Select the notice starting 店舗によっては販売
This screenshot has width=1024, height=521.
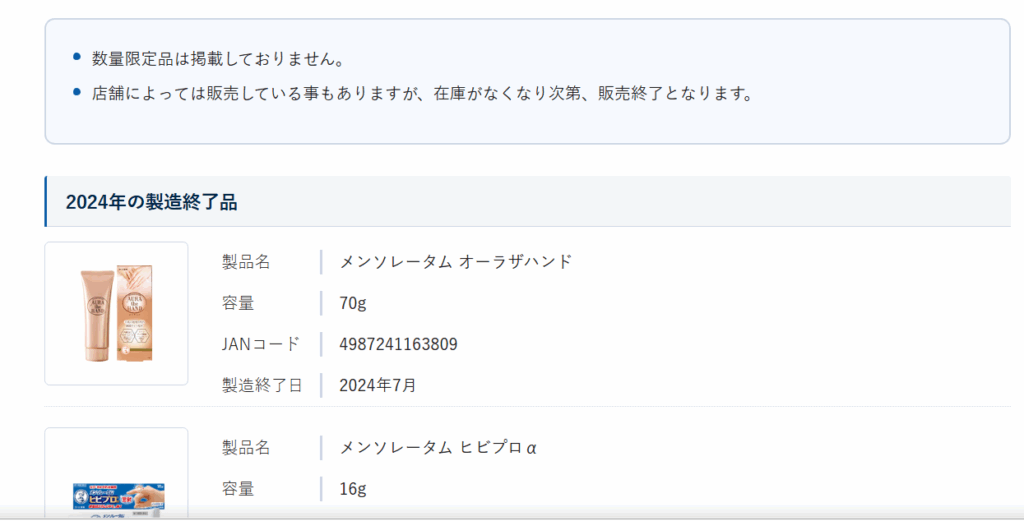point(423,93)
